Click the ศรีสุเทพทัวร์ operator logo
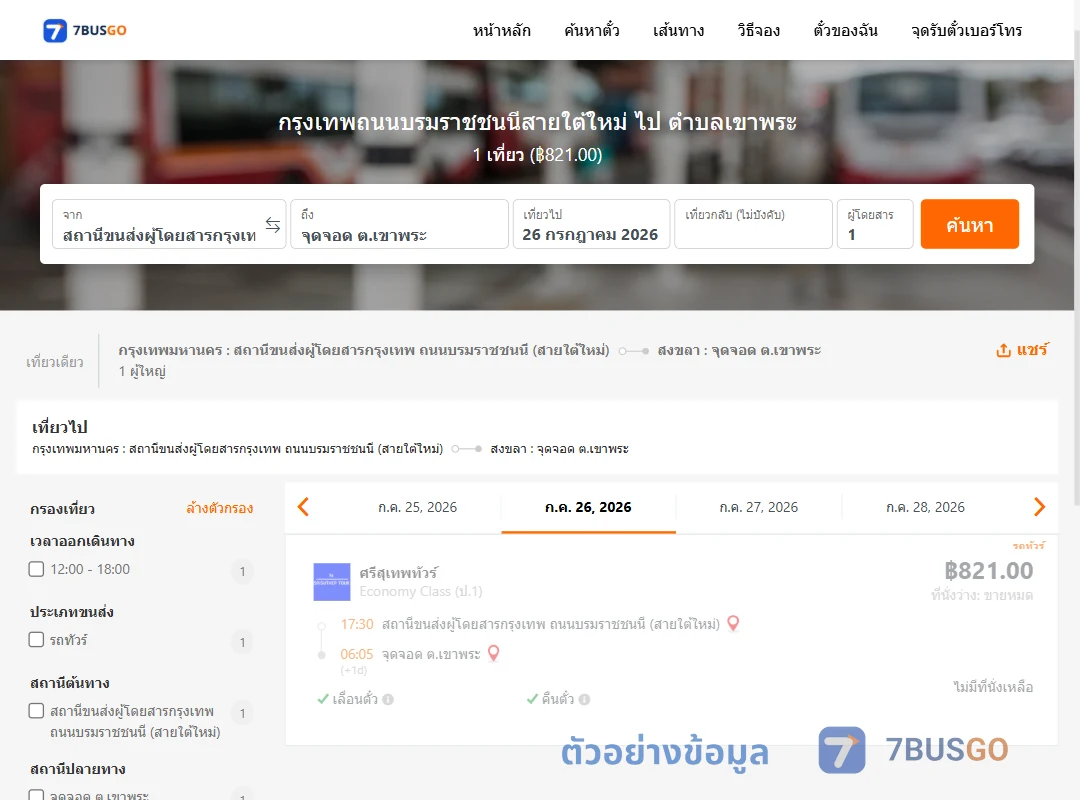Image resolution: width=1080 pixels, height=800 pixels. coord(332,582)
